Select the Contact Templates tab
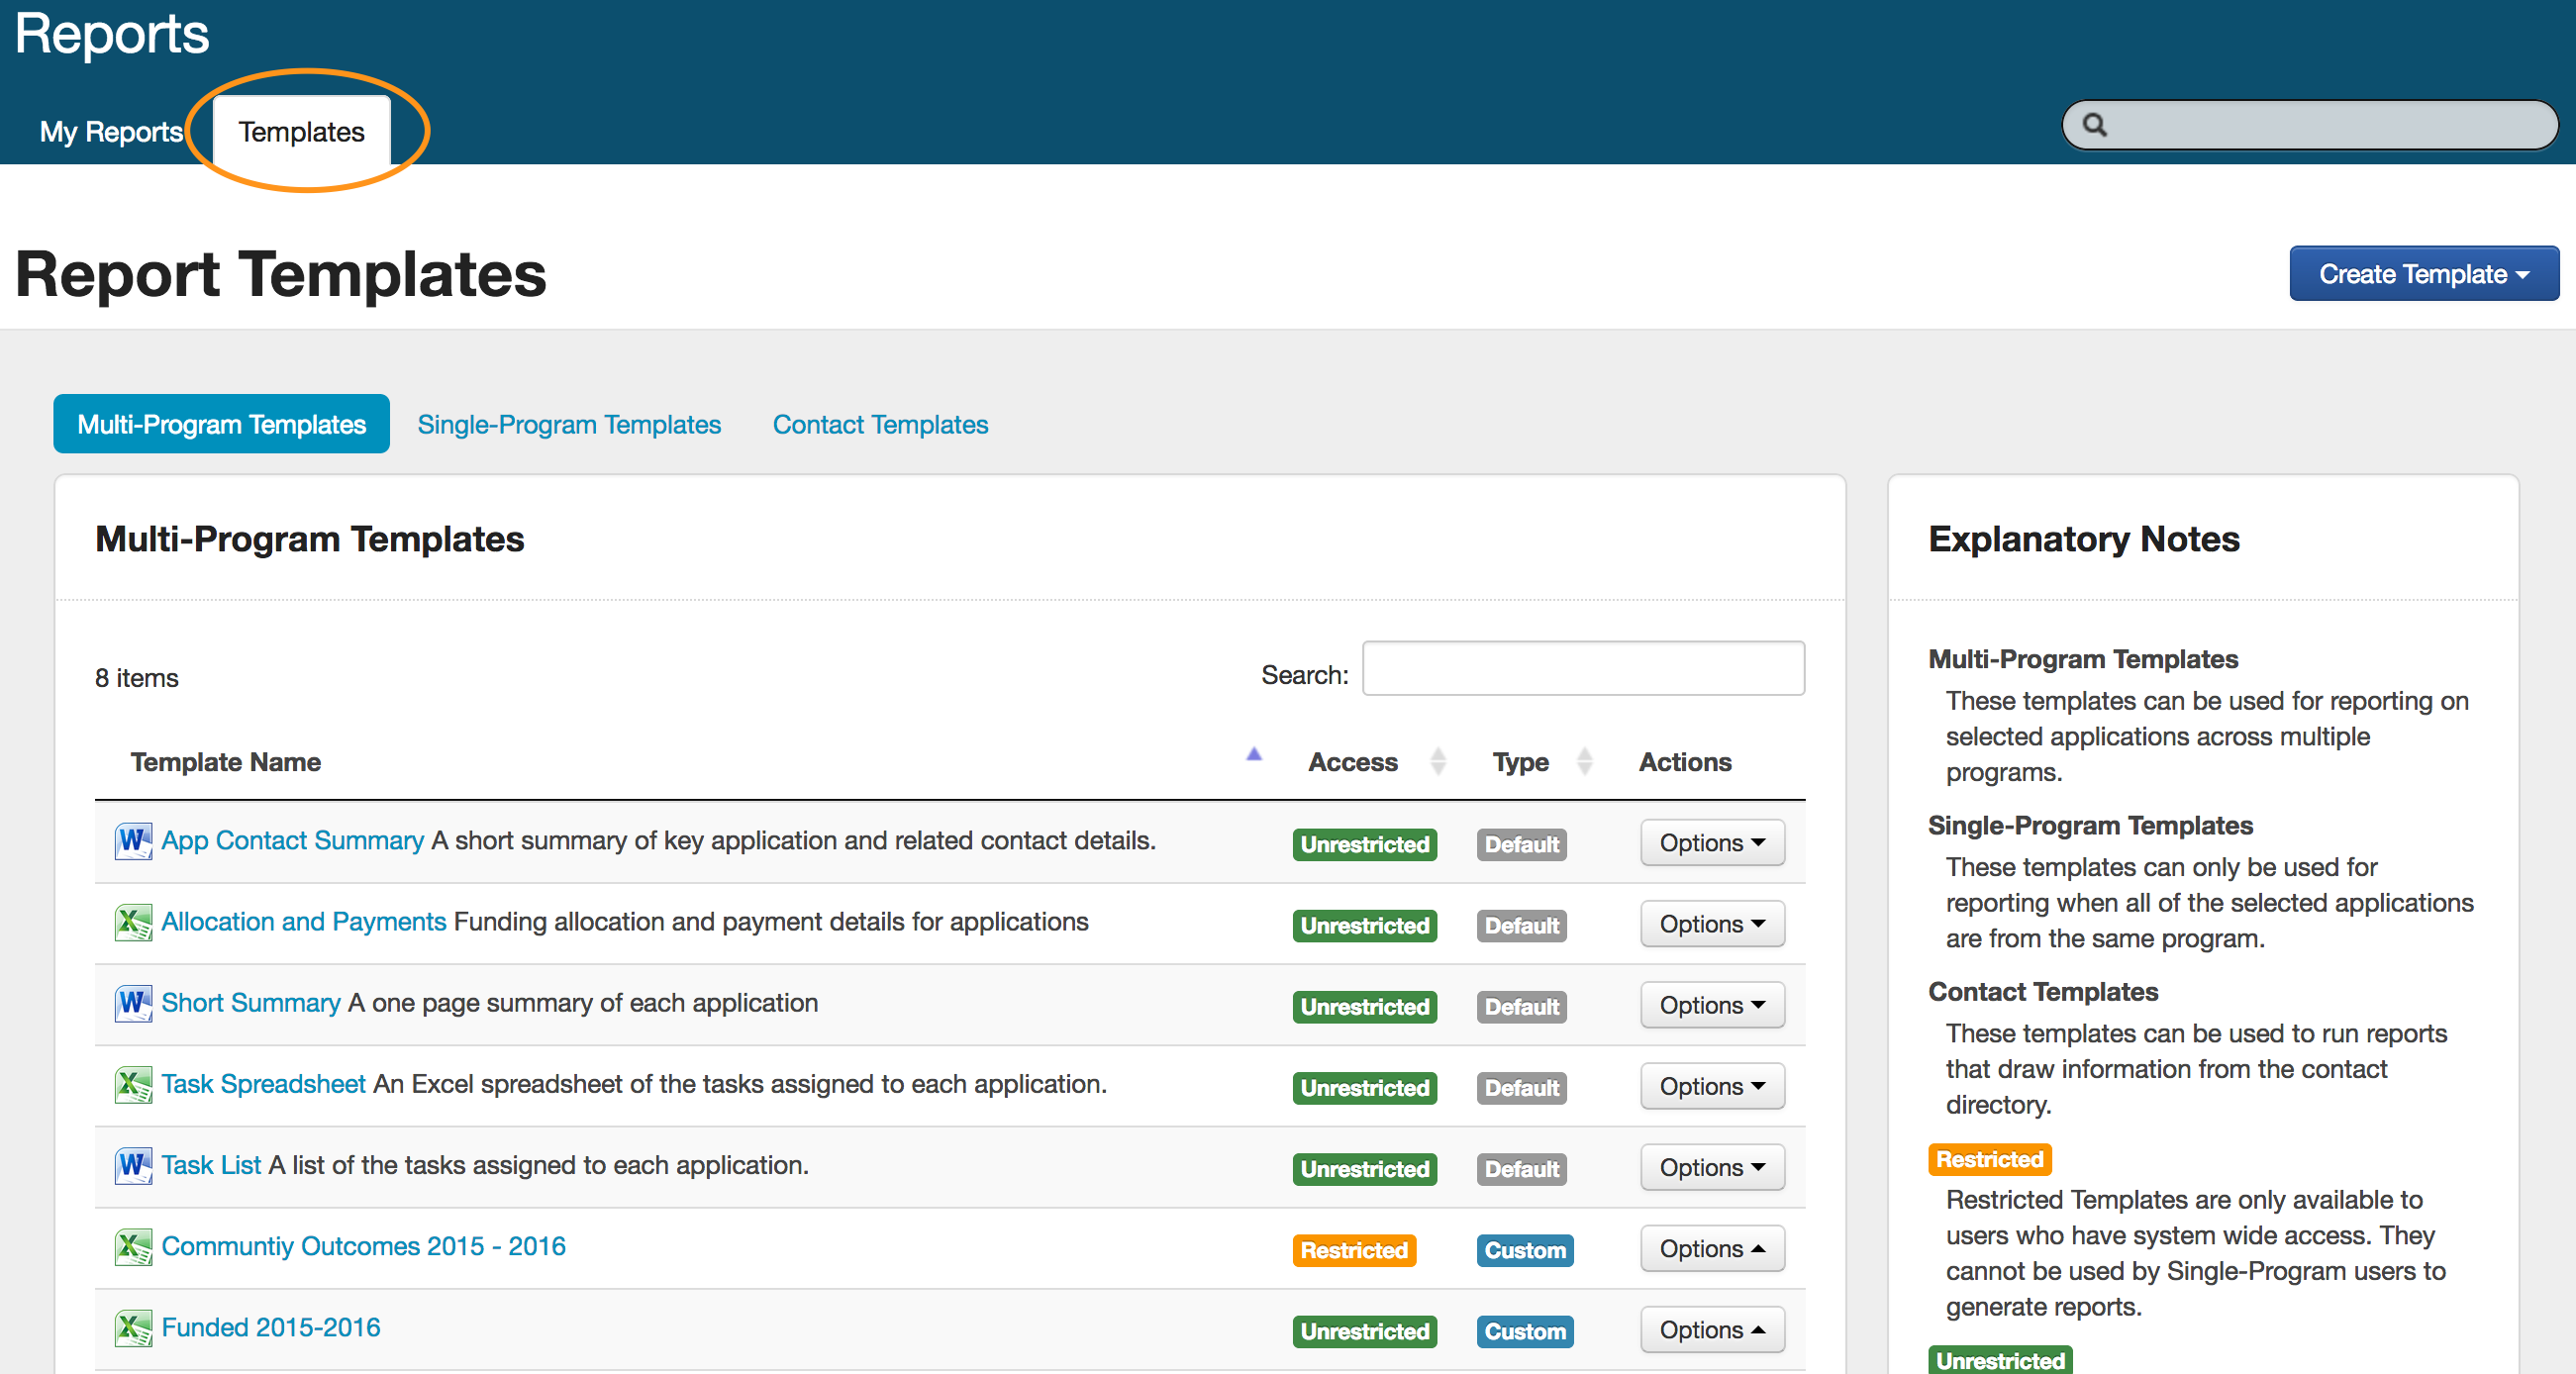The height and width of the screenshot is (1374, 2576). (880, 425)
